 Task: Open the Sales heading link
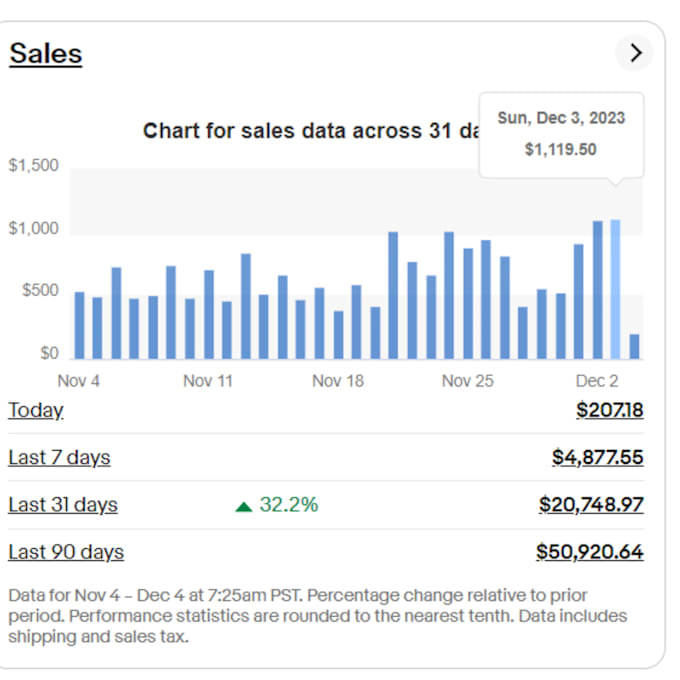(x=46, y=54)
